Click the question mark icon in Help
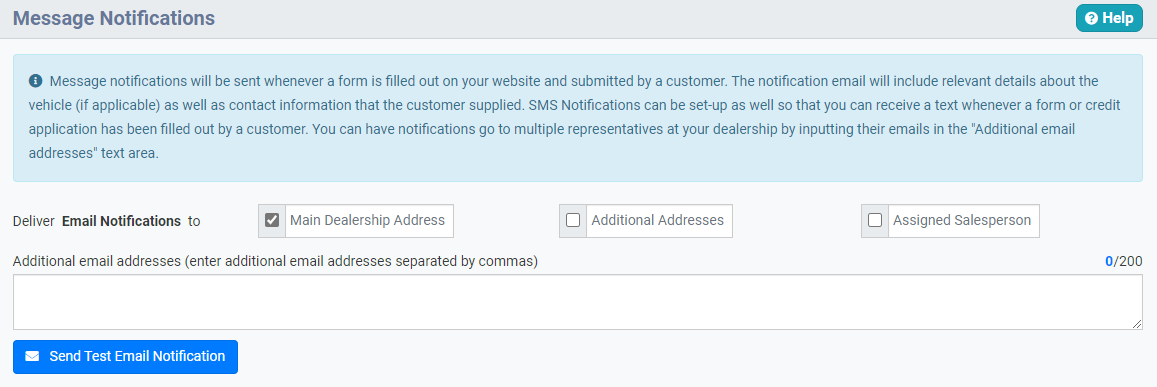This screenshot has height=387, width=1157. pos(1091,18)
